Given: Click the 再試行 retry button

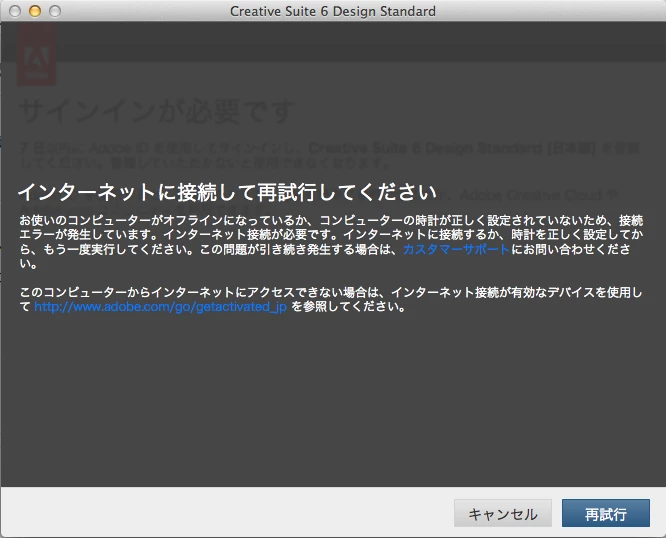Looking at the screenshot, I should pos(606,513).
